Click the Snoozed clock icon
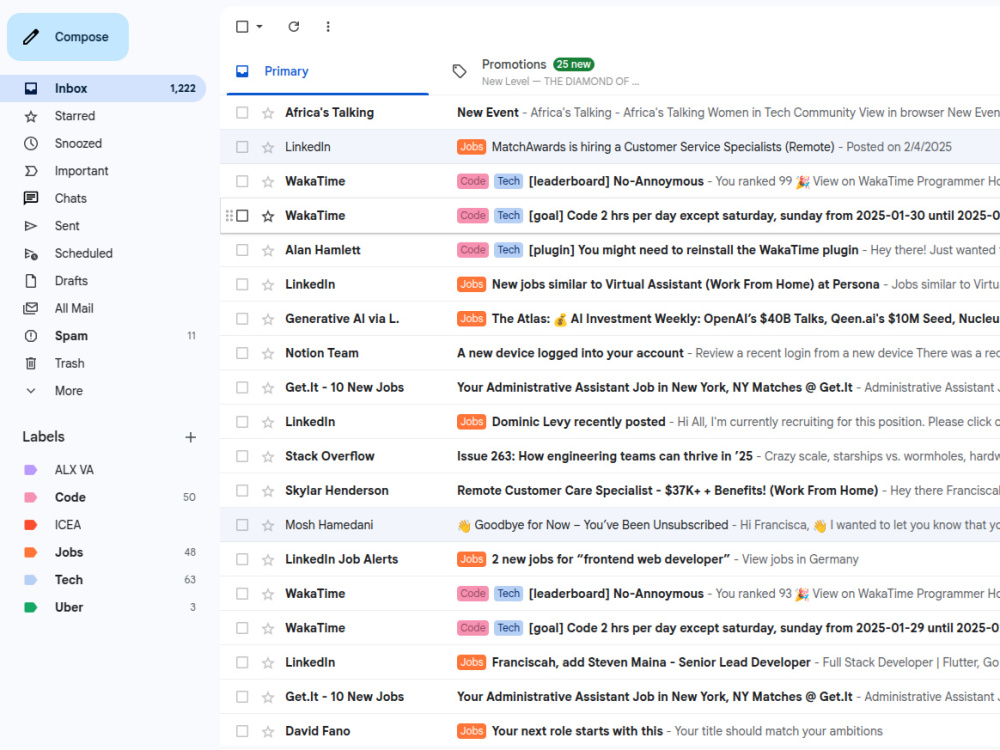The image size is (1000, 750). click(x=31, y=143)
